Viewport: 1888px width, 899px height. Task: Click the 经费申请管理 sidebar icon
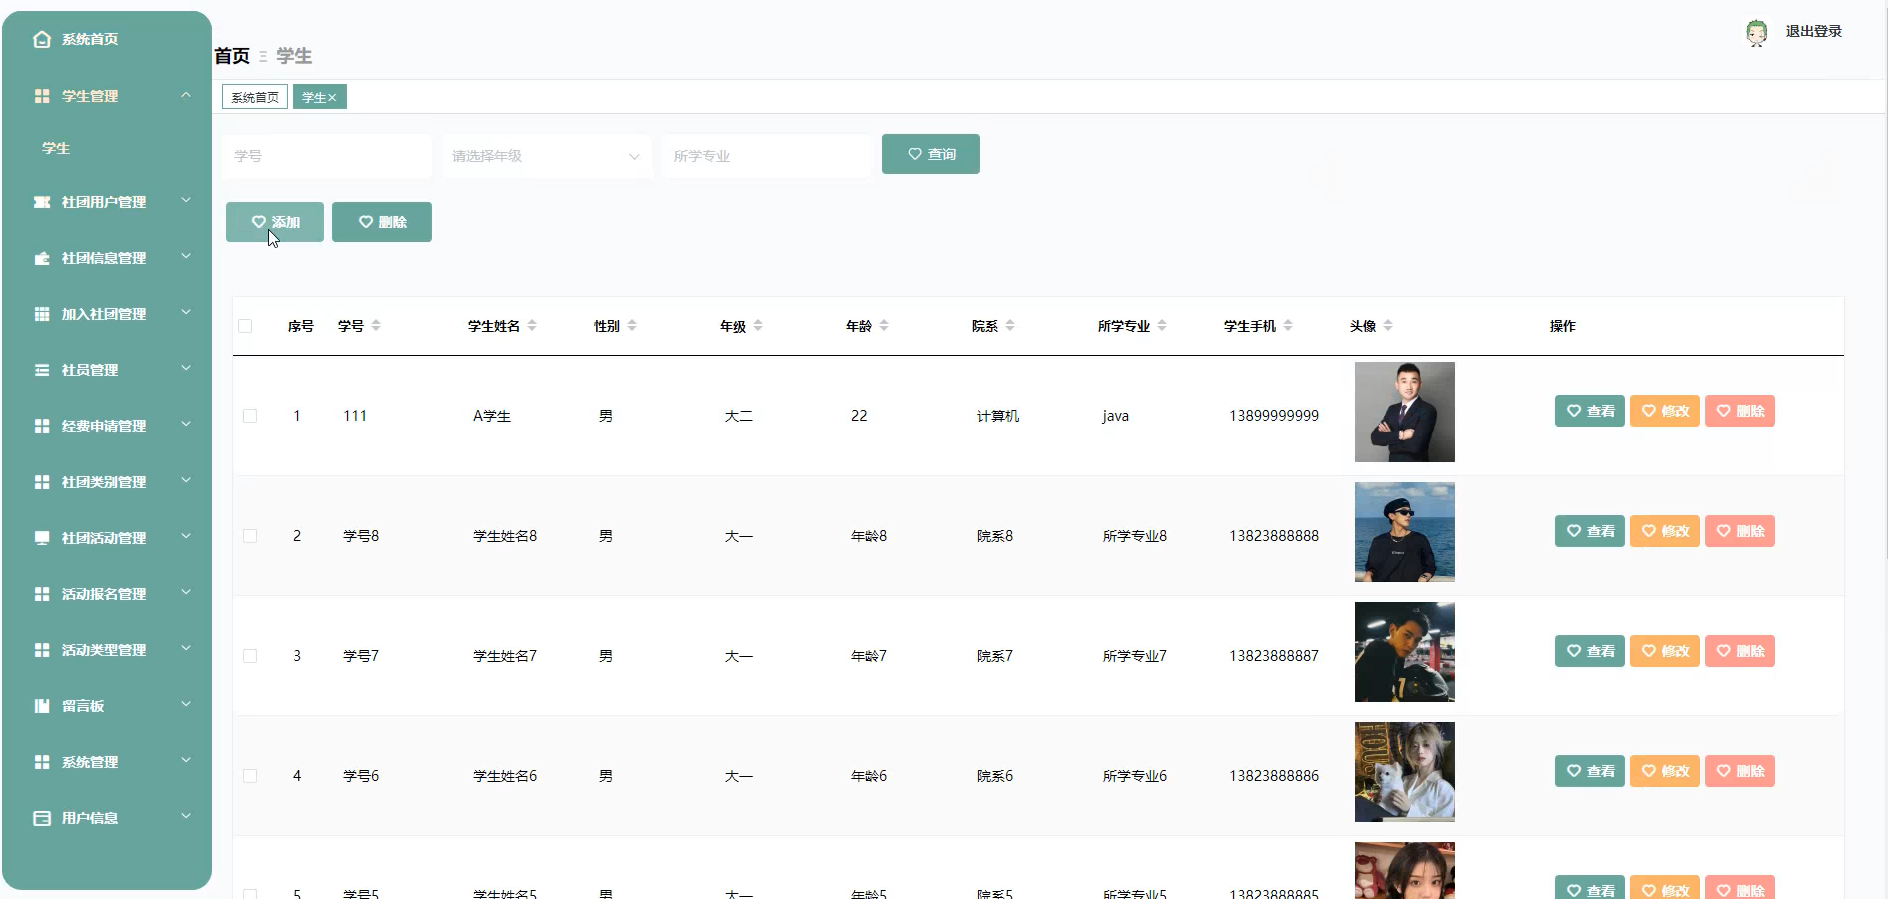(x=42, y=426)
